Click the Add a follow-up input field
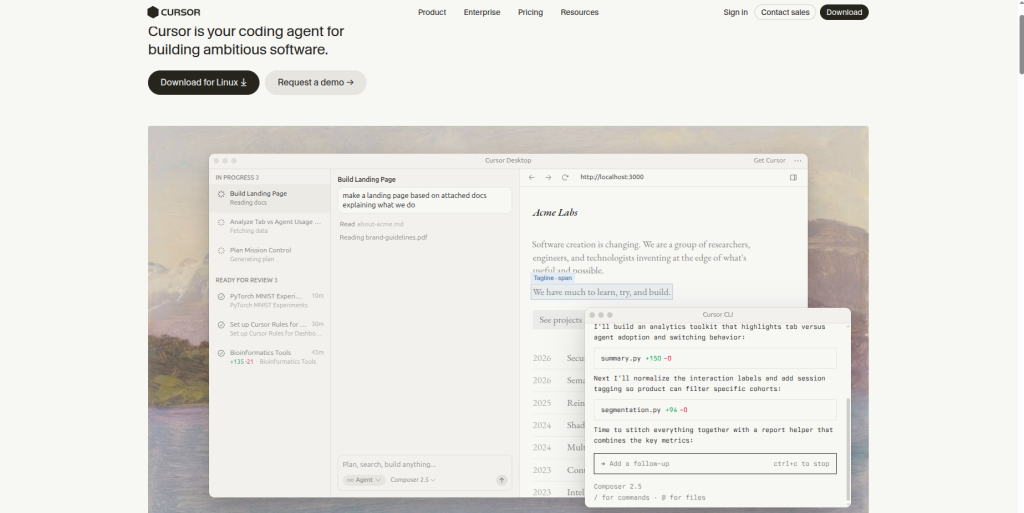 [715, 463]
